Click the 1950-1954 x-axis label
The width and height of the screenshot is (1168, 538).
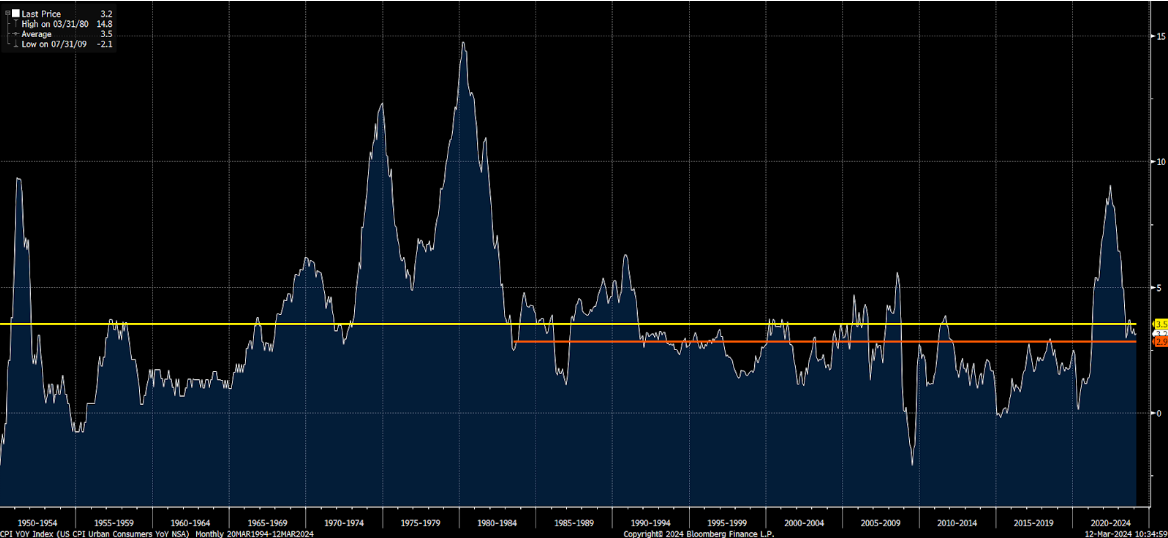tap(38, 523)
